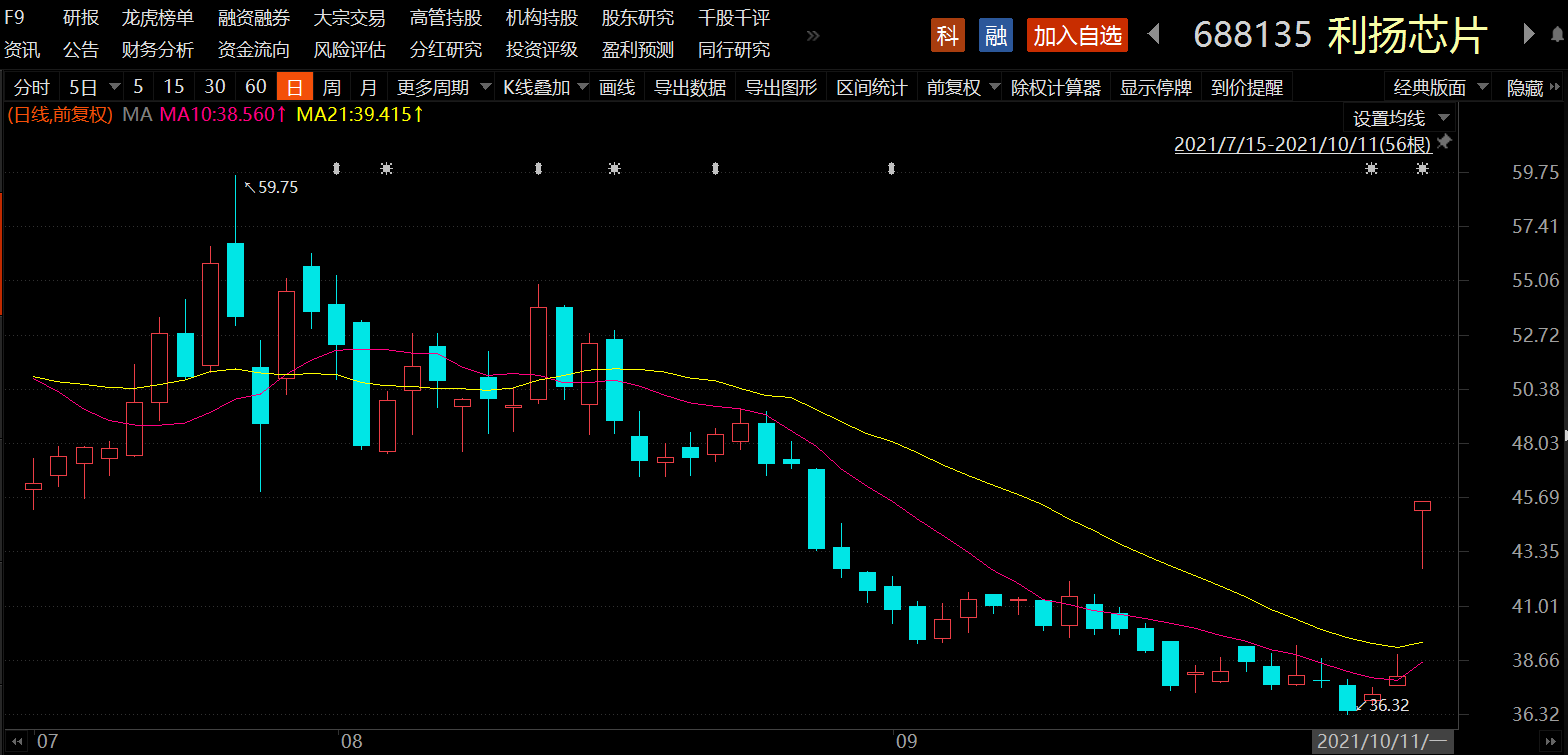Collapse side panel with 隐藏

(x=1534, y=87)
